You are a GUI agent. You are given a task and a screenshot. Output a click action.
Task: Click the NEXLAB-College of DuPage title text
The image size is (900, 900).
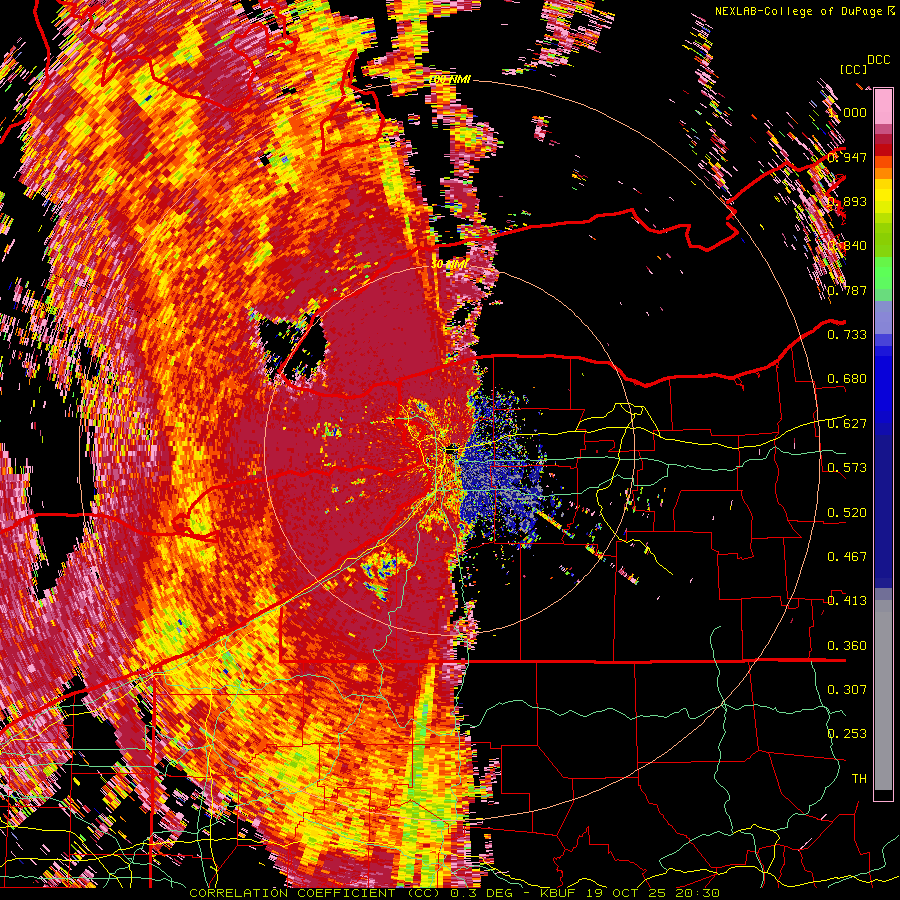click(804, 11)
